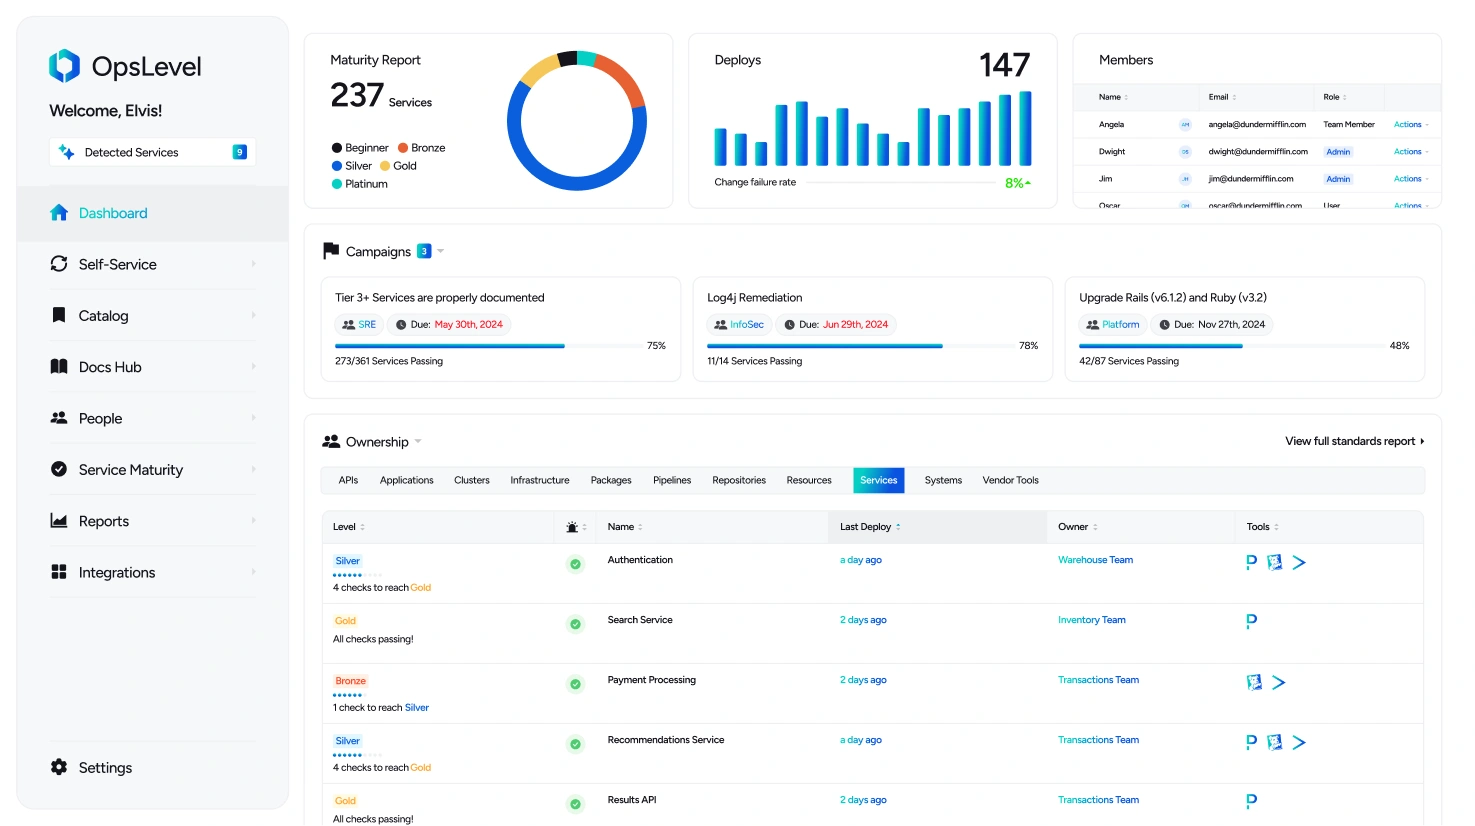The height and width of the screenshot is (826, 1475).
Task: Expand the Service Maturity sidebar chevron
Action: click(253, 469)
